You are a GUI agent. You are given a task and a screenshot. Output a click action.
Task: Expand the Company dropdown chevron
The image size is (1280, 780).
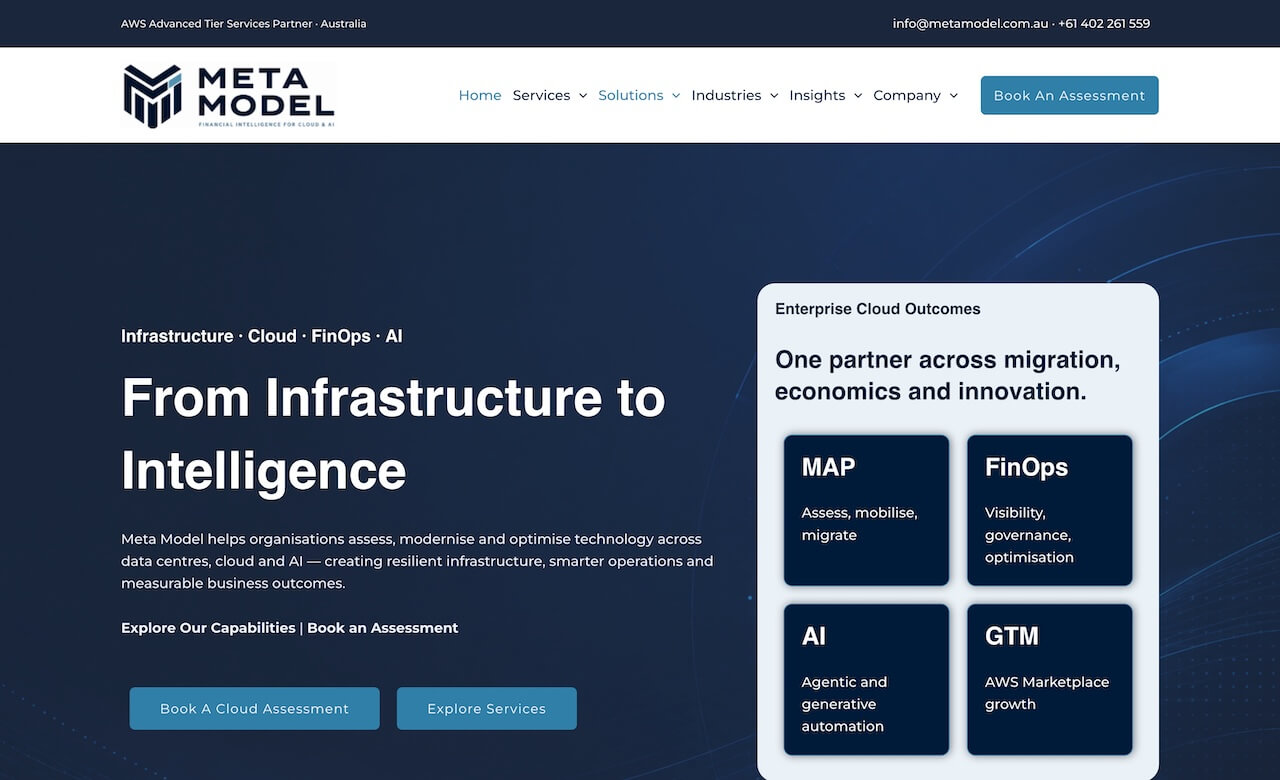(954, 96)
